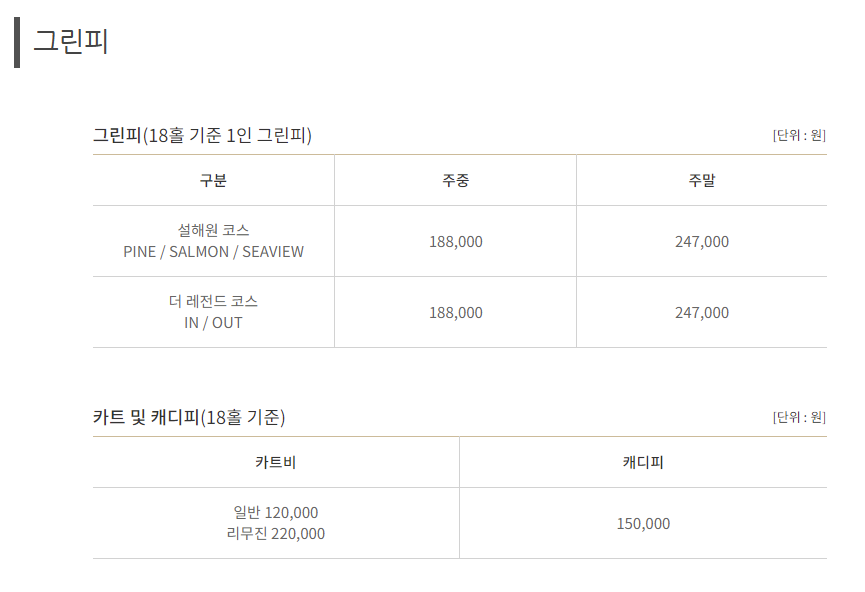
Task: Click the 일반 120,000 cart fee
Action: [276, 513]
